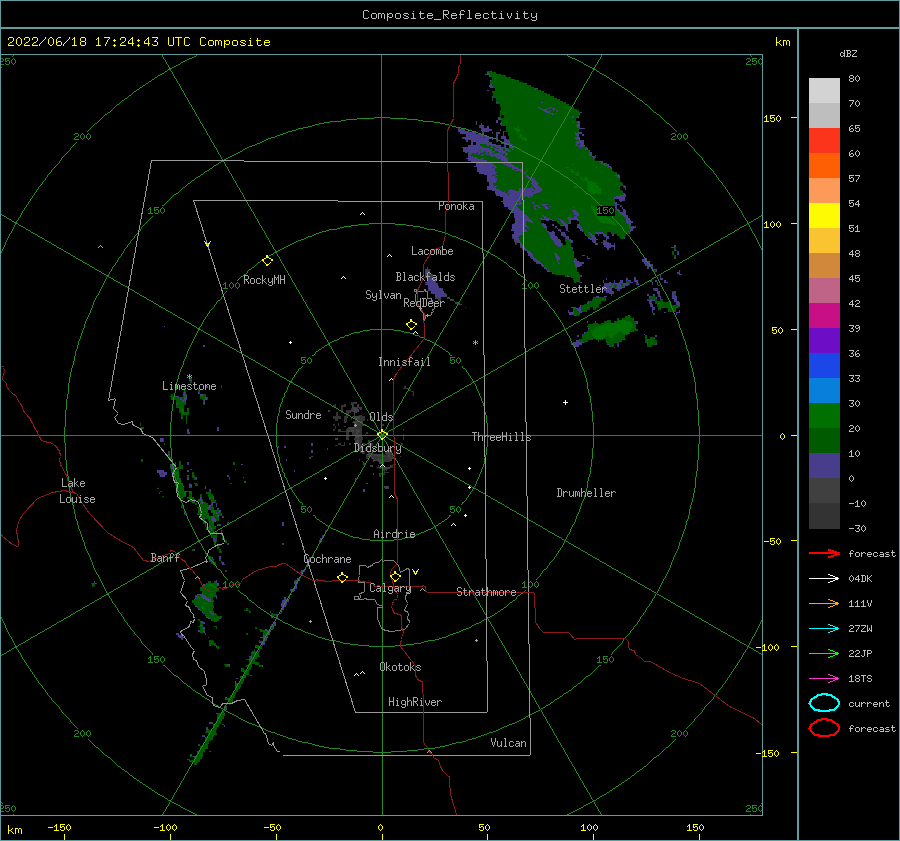
Task: Click the Banff town label
Action: click(165, 558)
